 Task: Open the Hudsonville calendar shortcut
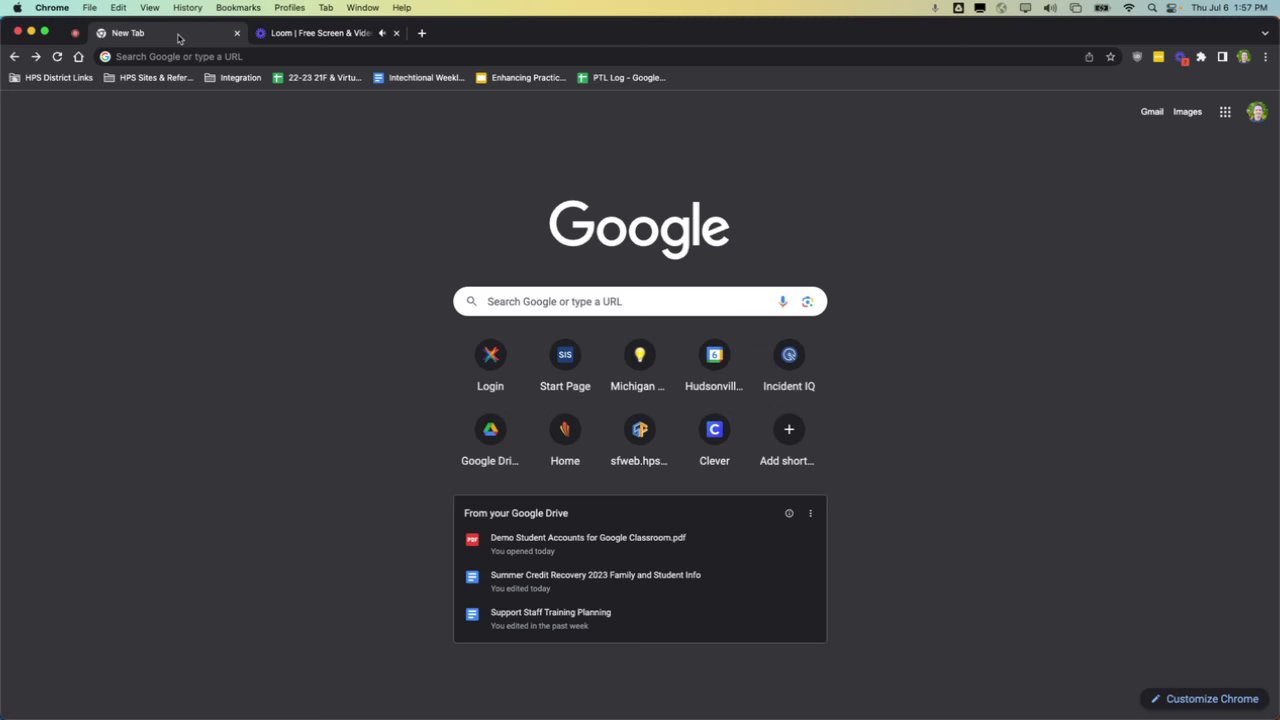714,367
